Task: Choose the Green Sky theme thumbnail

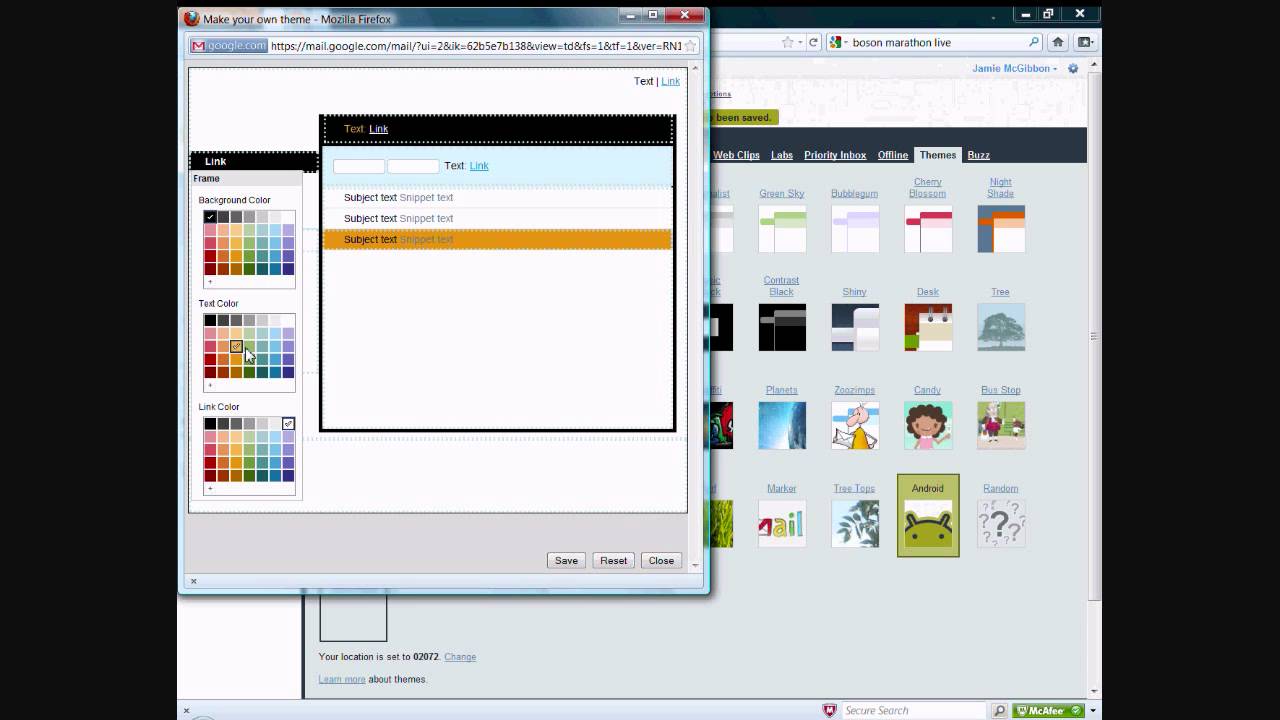Action: click(782, 229)
